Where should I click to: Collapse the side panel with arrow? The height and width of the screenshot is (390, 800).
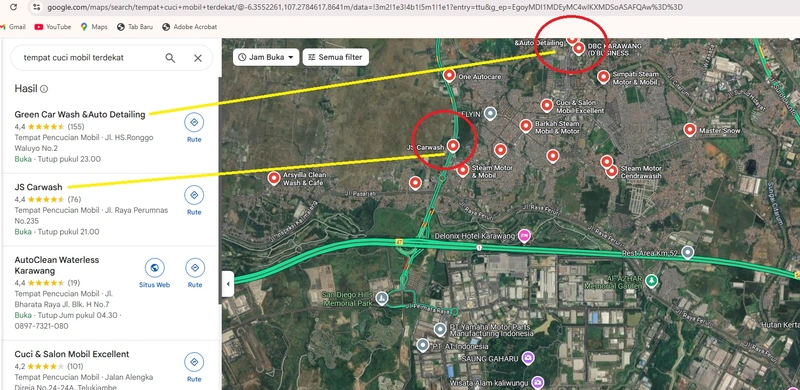coord(228,284)
